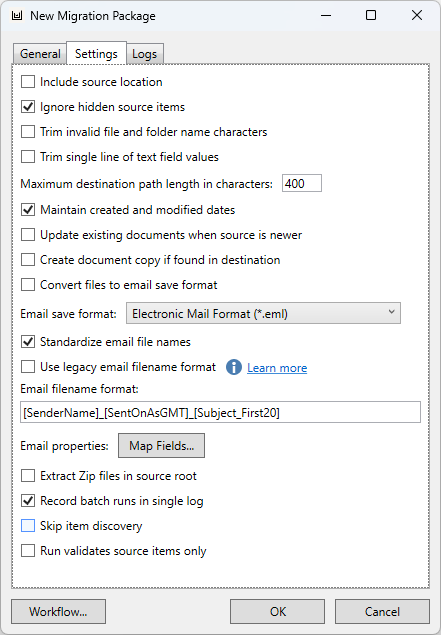Check Trim single line of text field values
This screenshot has height=635, width=441.
click(x=28, y=157)
